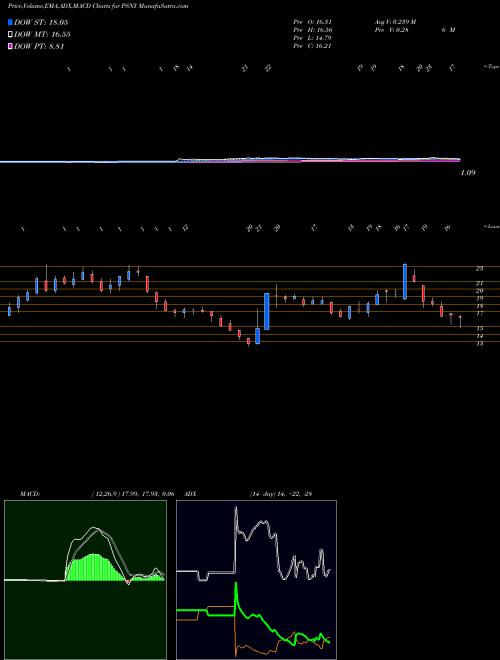
Task: Click the price axis label 23
Action: (479, 268)
